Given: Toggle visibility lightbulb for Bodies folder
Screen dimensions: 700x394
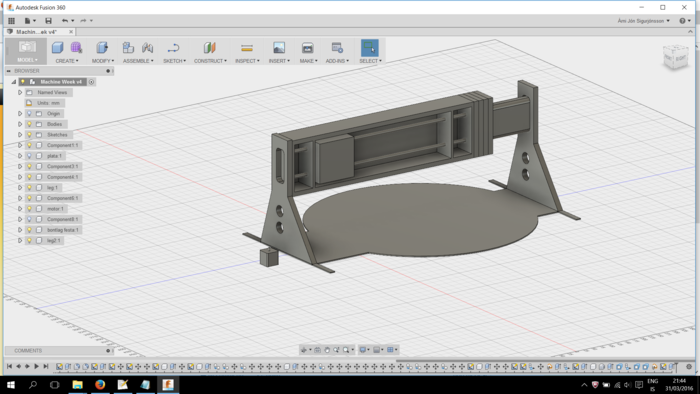Looking at the screenshot, I should point(29,124).
